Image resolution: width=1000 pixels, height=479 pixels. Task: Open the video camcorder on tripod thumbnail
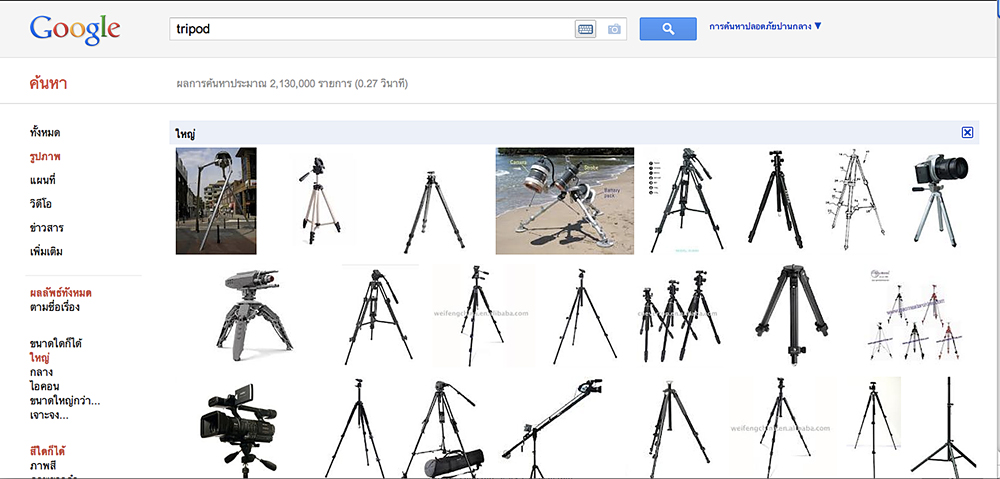point(238,429)
